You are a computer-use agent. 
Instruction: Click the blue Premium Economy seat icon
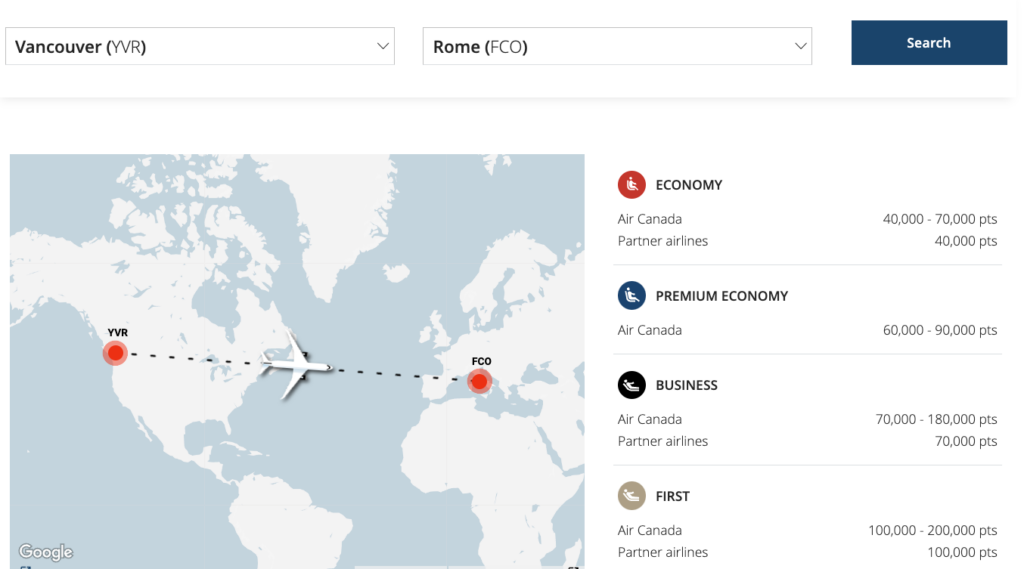pyautogui.click(x=632, y=296)
